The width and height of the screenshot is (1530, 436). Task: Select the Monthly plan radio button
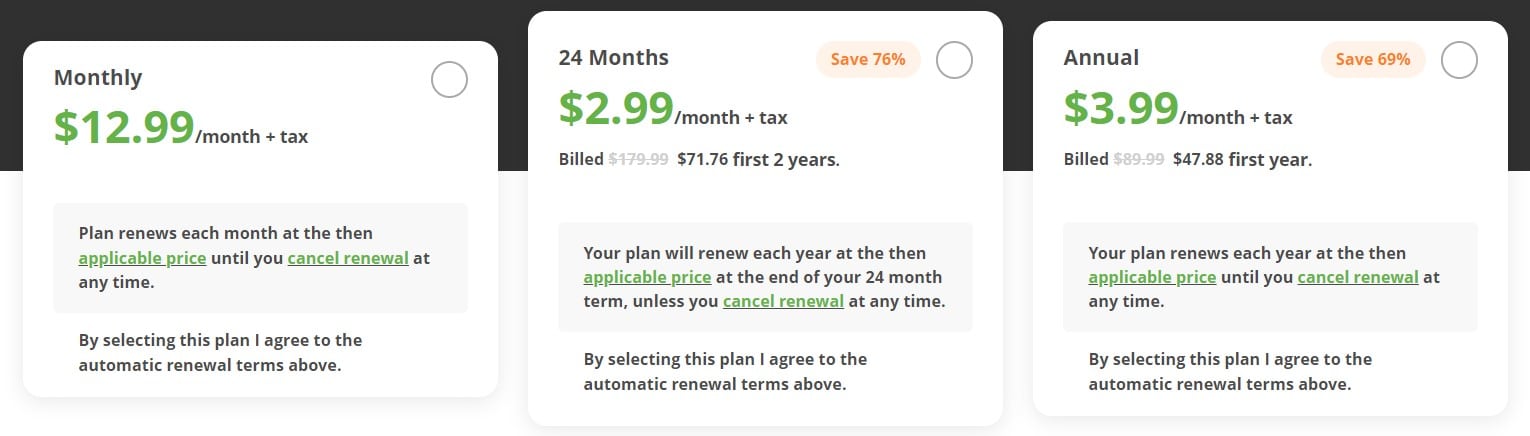[x=449, y=80]
